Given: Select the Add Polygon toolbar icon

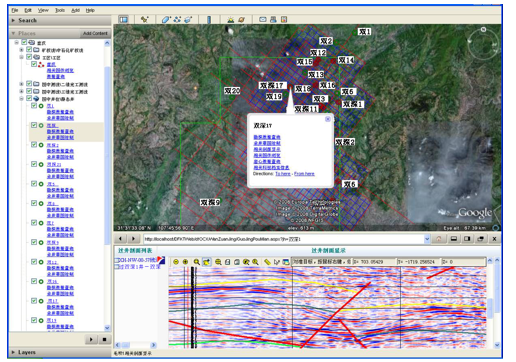Looking at the screenshot, I should [x=166, y=20].
